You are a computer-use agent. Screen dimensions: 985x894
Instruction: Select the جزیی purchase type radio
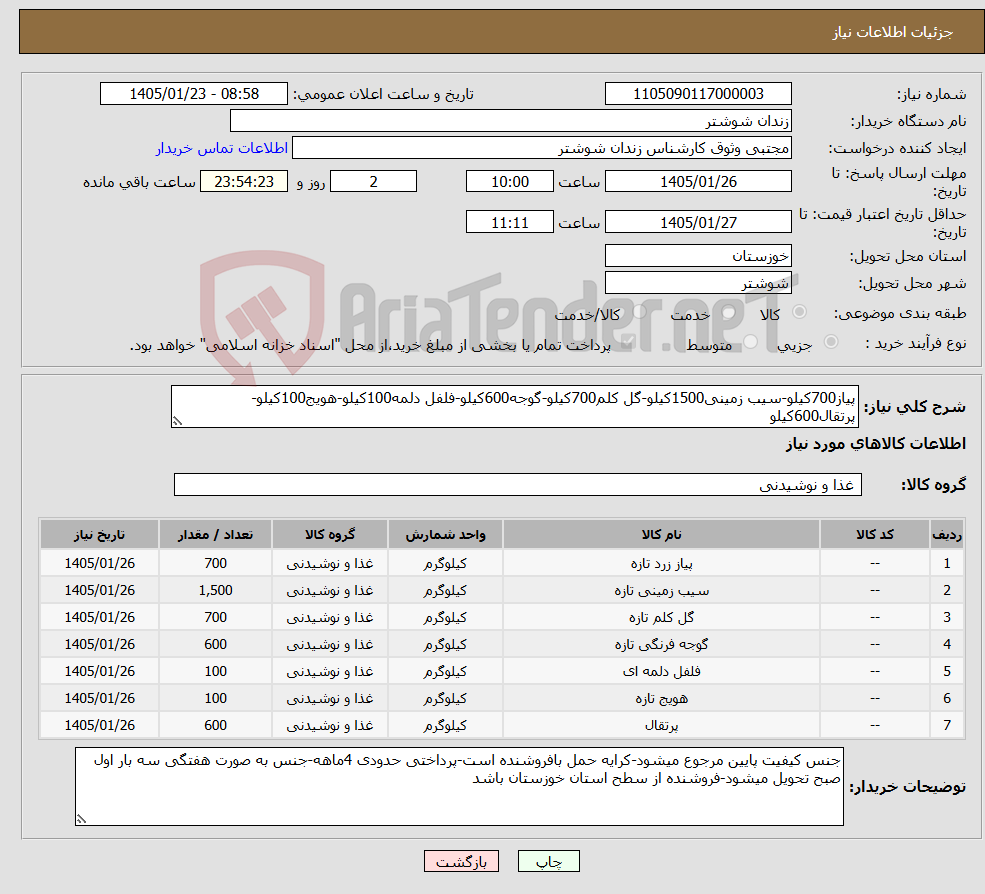[830, 342]
